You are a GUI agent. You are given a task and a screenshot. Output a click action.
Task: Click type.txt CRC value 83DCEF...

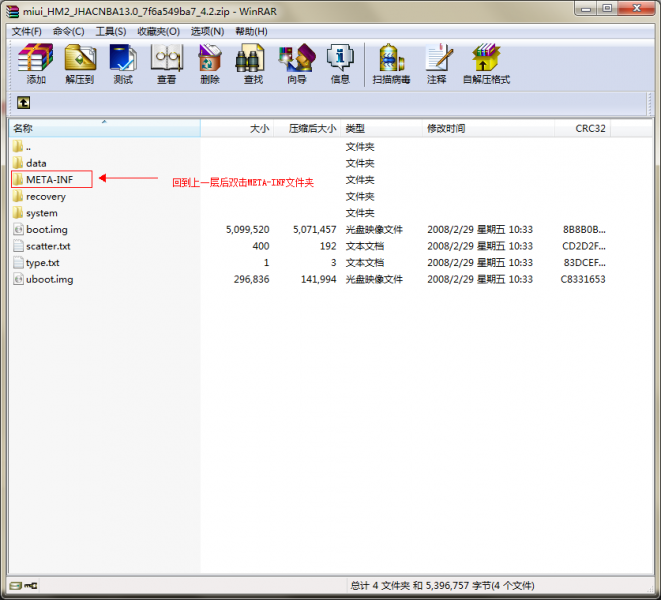585,263
